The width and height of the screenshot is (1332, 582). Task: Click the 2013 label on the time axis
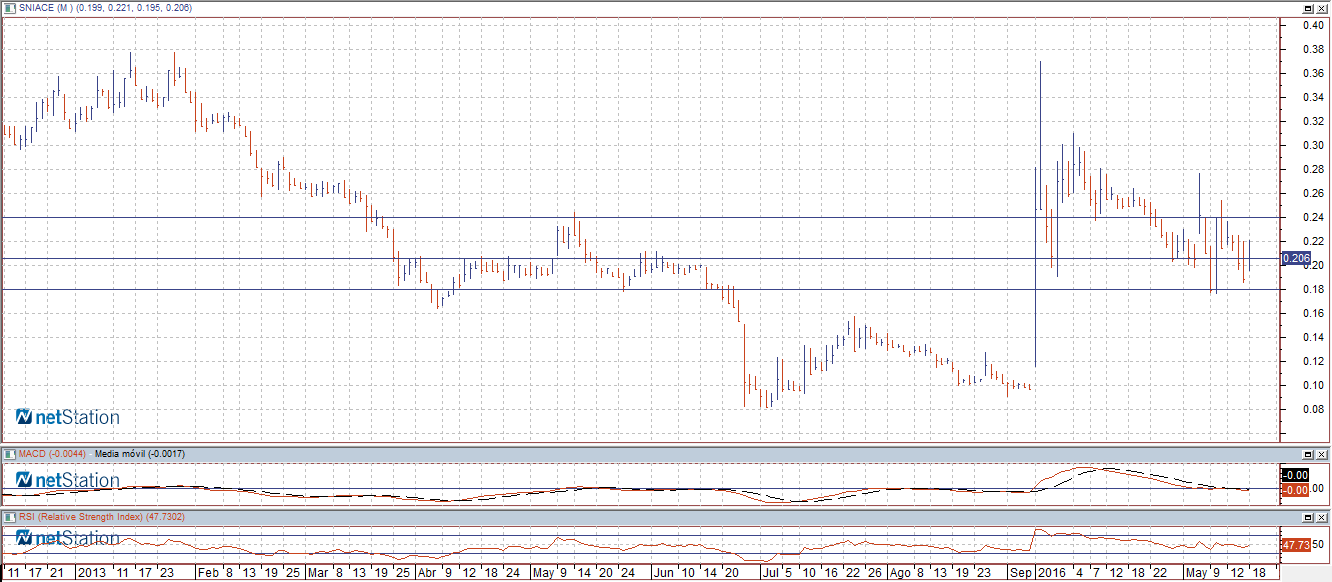(92, 574)
